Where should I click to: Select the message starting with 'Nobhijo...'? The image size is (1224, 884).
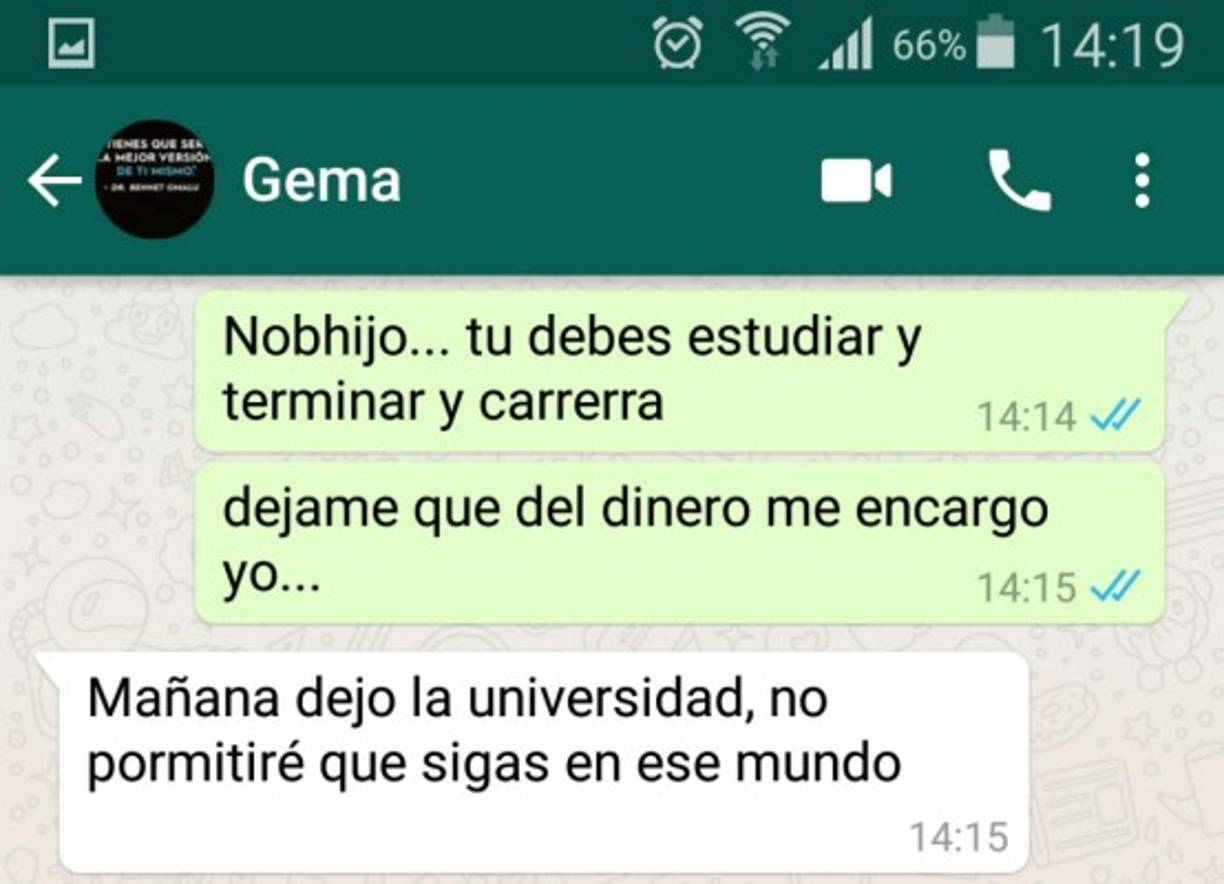coord(679,372)
